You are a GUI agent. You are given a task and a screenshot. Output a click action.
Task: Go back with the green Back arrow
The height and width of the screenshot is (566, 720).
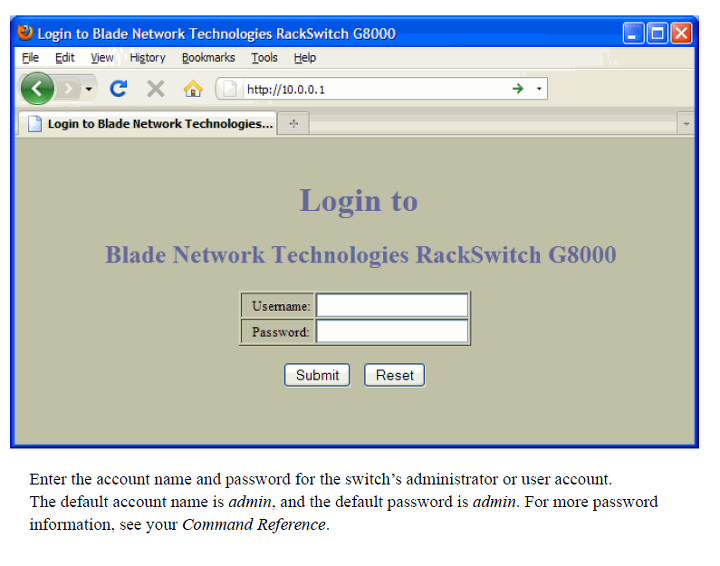(37, 89)
